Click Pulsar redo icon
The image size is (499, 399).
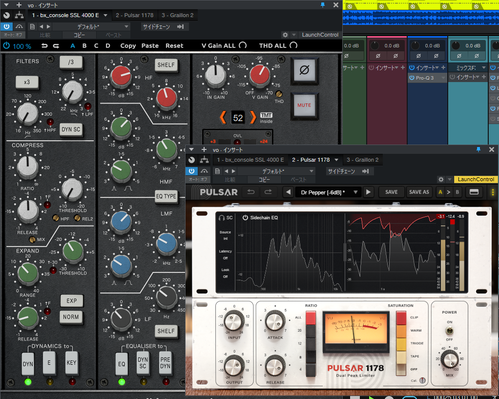pyautogui.click(x=268, y=192)
